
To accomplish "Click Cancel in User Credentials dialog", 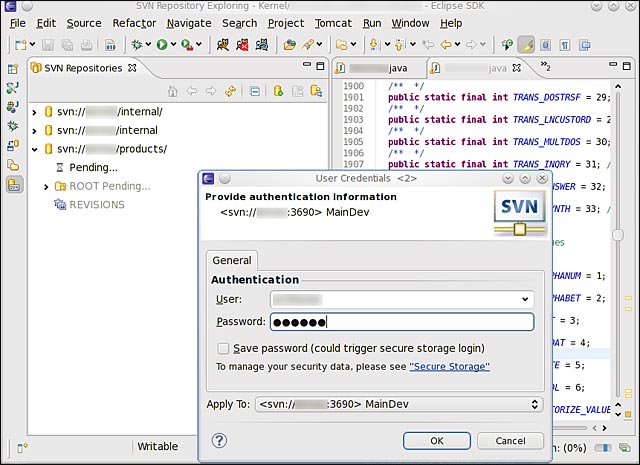I will click(x=510, y=441).
